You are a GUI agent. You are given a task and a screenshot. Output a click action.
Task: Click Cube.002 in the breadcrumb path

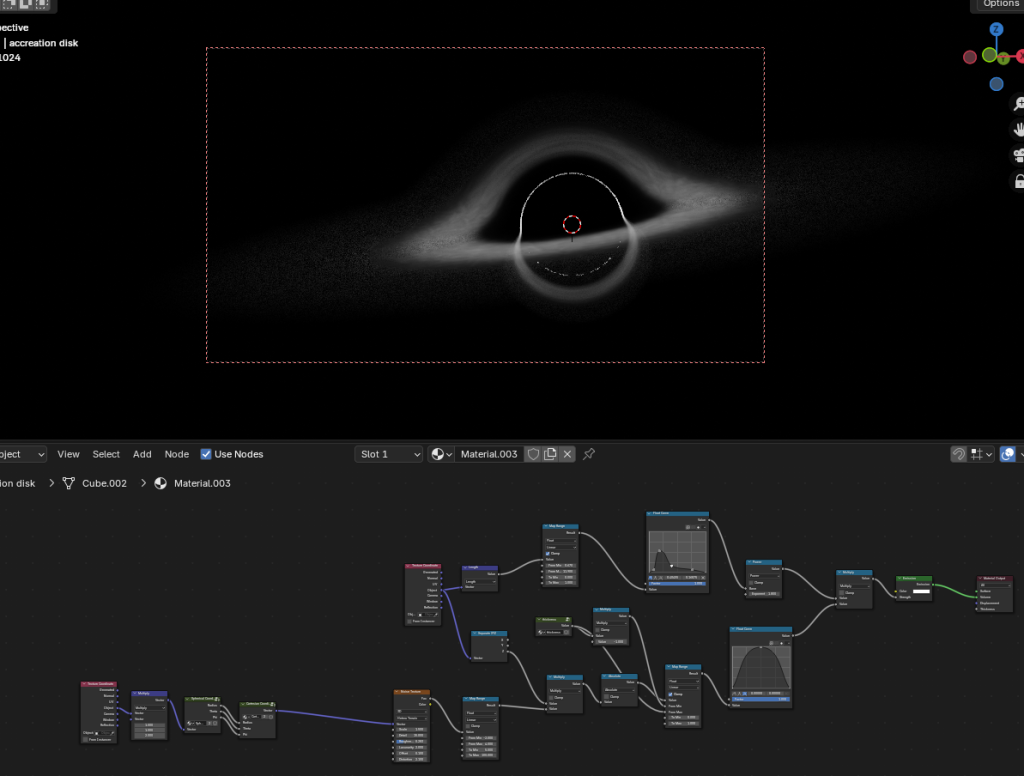pyautogui.click(x=104, y=483)
